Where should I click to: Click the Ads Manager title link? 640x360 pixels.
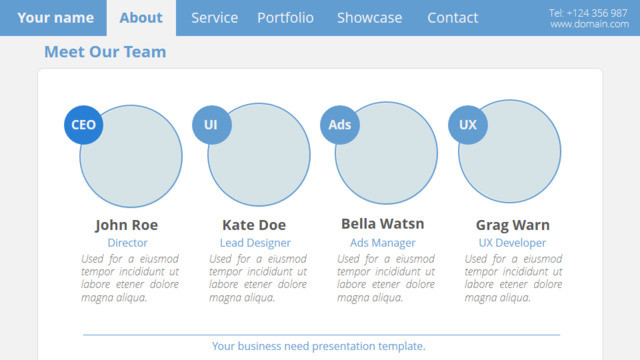point(382,243)
